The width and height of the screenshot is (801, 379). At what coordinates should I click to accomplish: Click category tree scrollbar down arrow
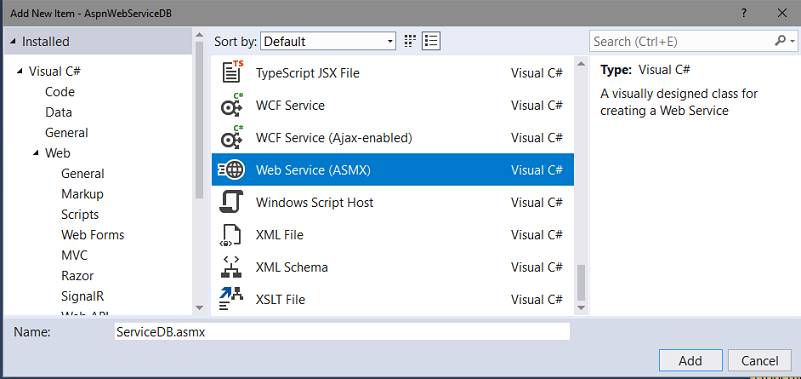199,307
